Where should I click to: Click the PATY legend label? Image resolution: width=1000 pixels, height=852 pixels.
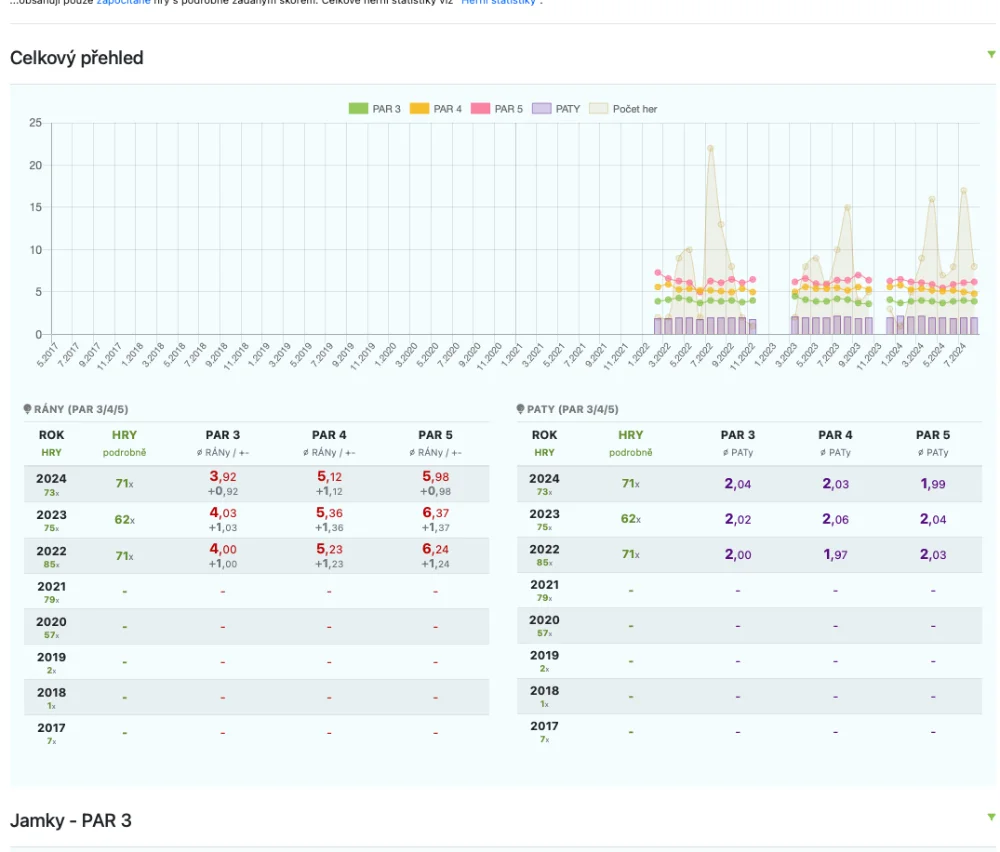(x=568, y=109)
